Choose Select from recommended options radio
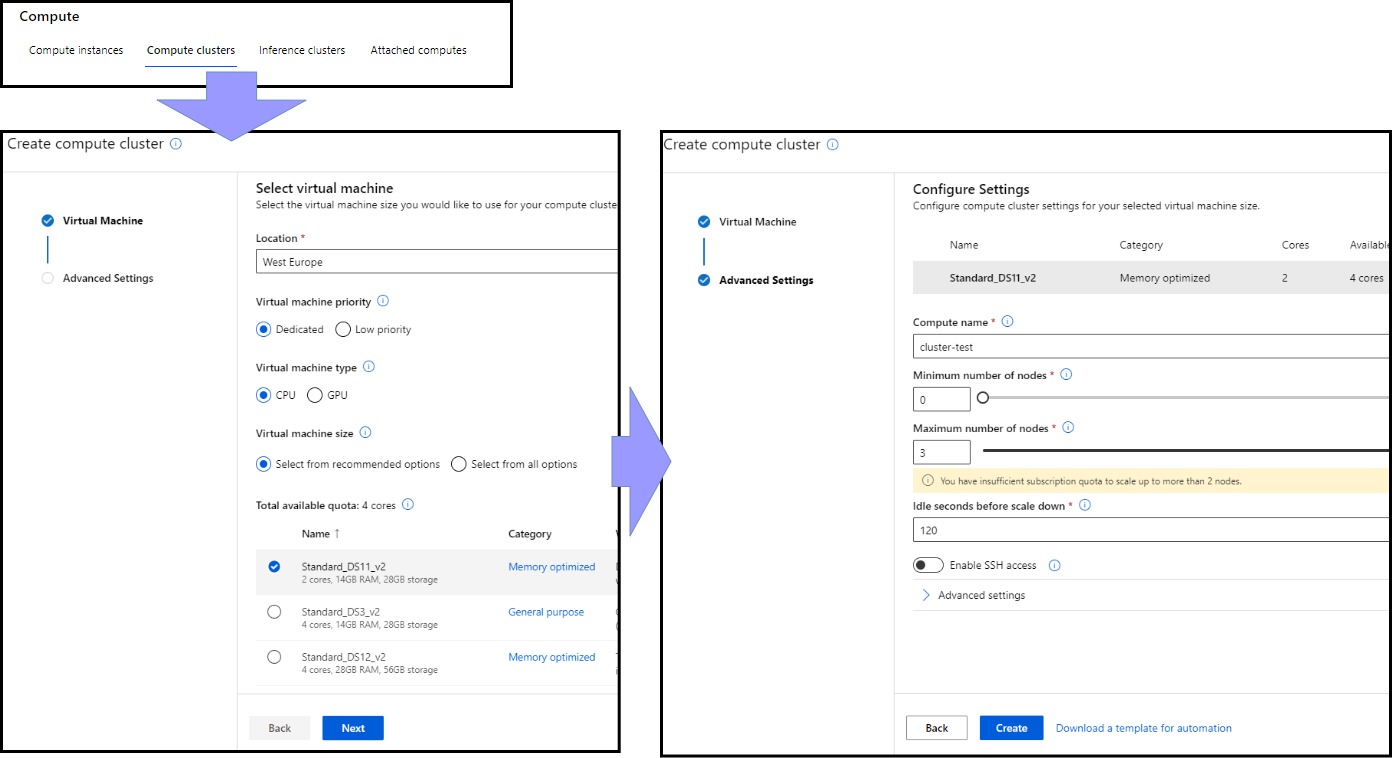 point(264,464)
